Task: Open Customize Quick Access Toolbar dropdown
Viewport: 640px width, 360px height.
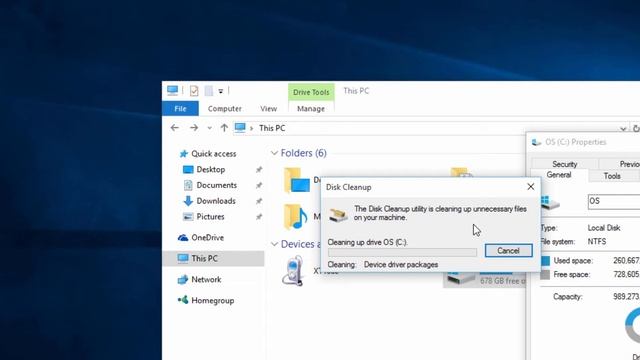Action: 220,91
